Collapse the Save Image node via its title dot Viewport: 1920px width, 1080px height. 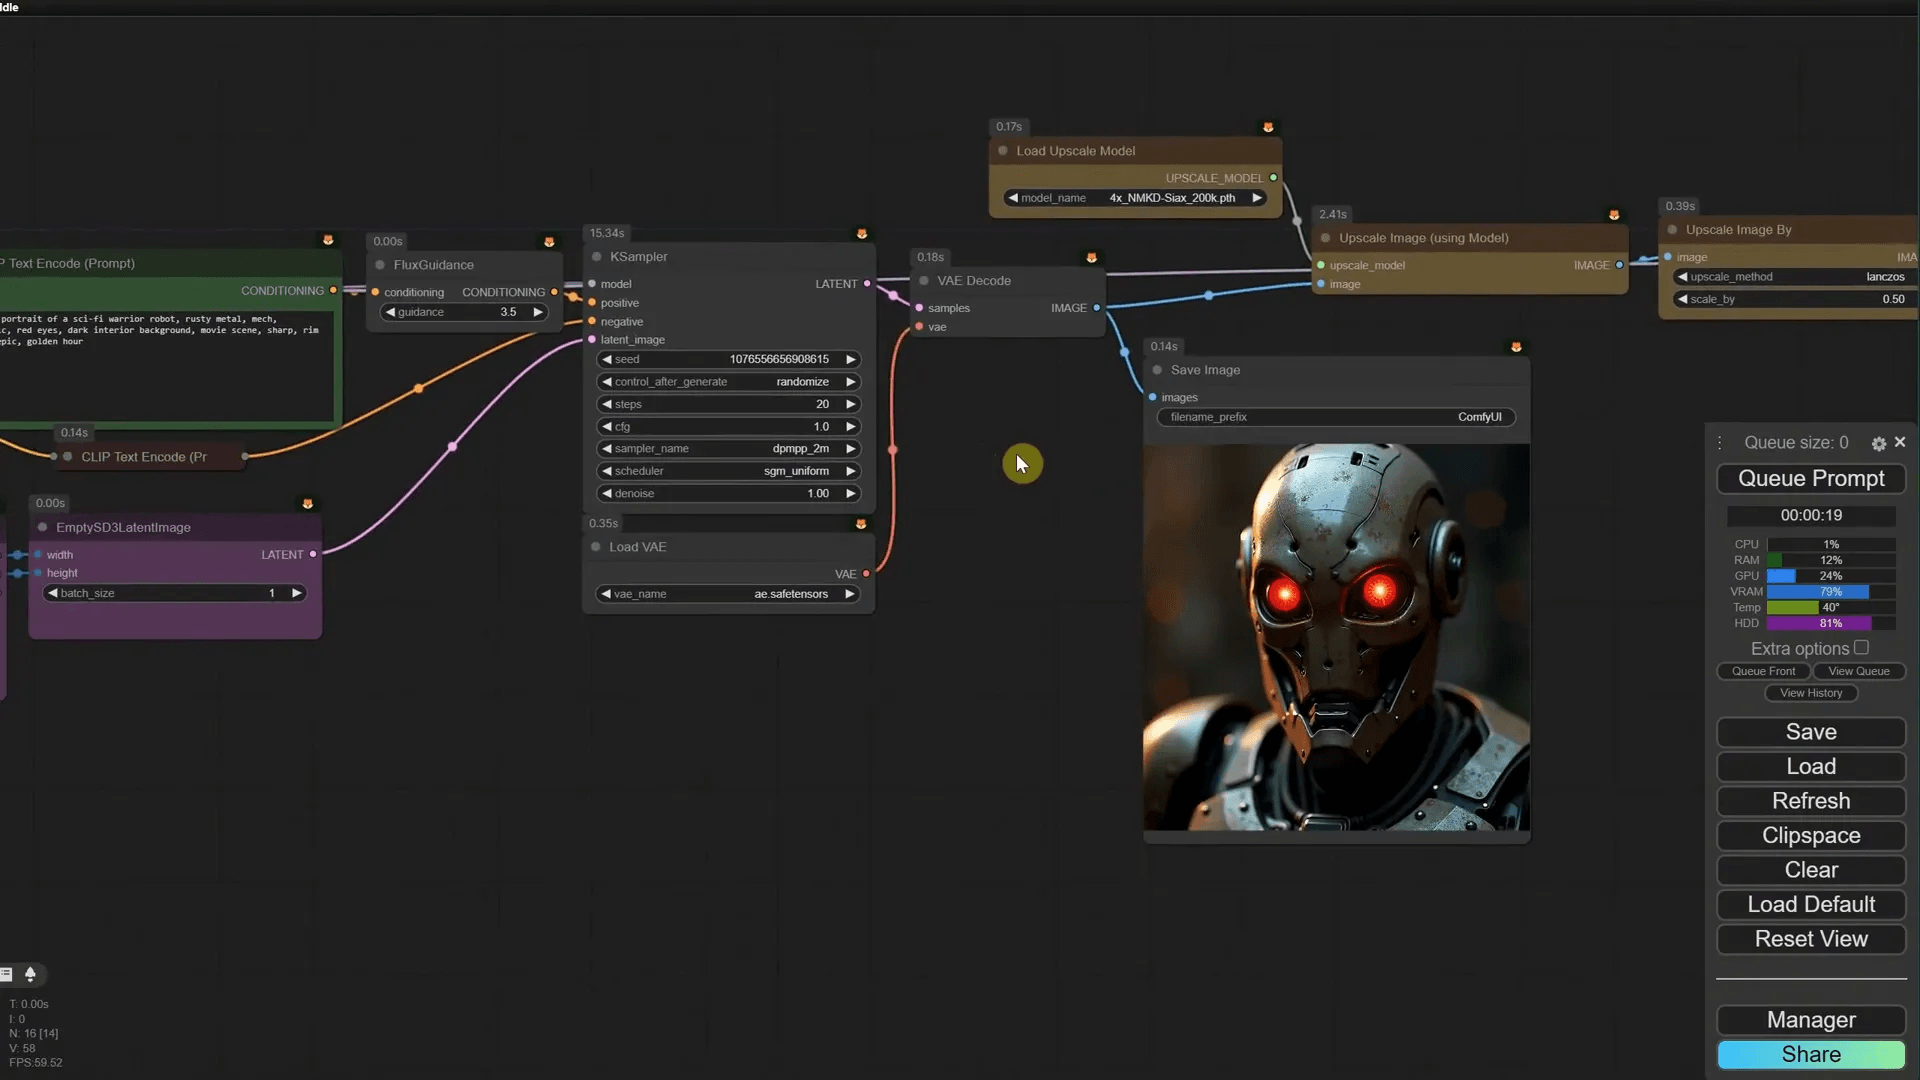(1157, 370)
